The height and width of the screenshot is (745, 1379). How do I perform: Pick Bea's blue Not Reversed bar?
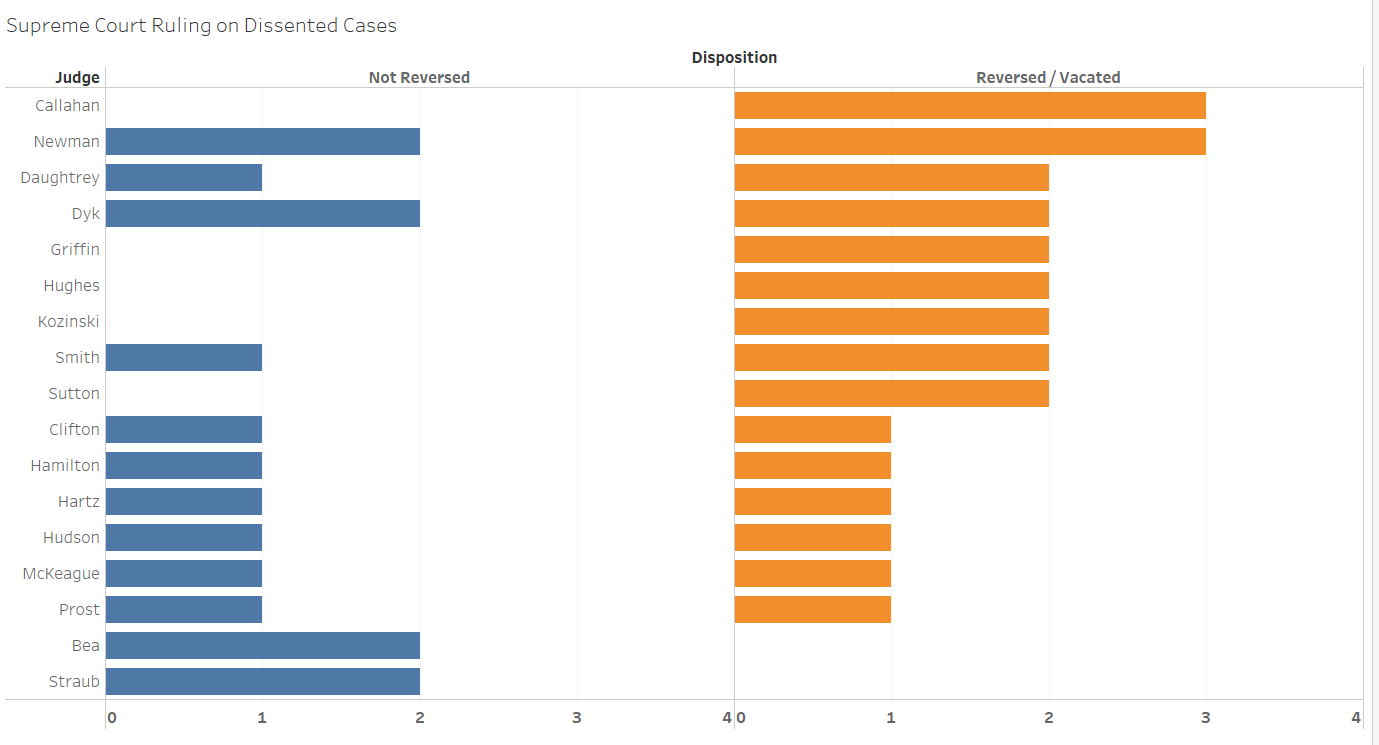point(262,645)
